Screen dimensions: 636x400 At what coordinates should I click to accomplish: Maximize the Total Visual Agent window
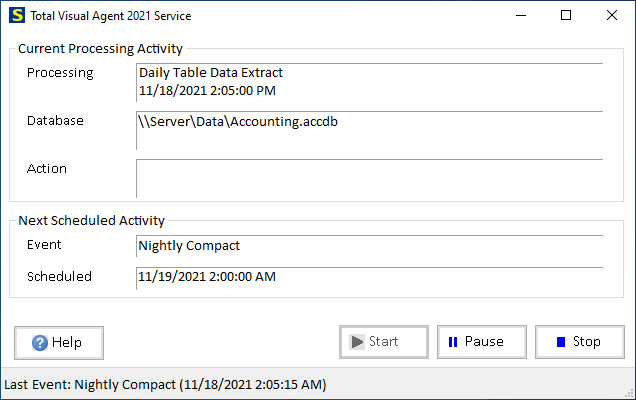566,15
